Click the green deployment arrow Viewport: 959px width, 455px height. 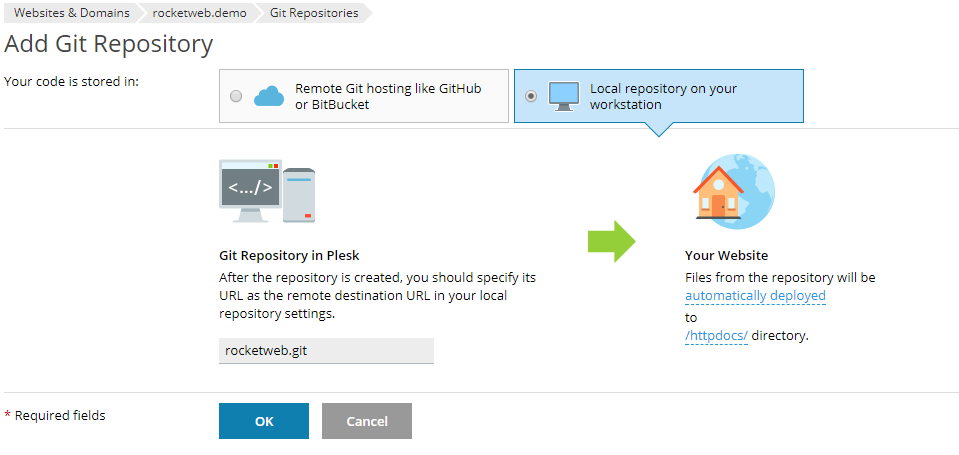(x=612, y=242)
